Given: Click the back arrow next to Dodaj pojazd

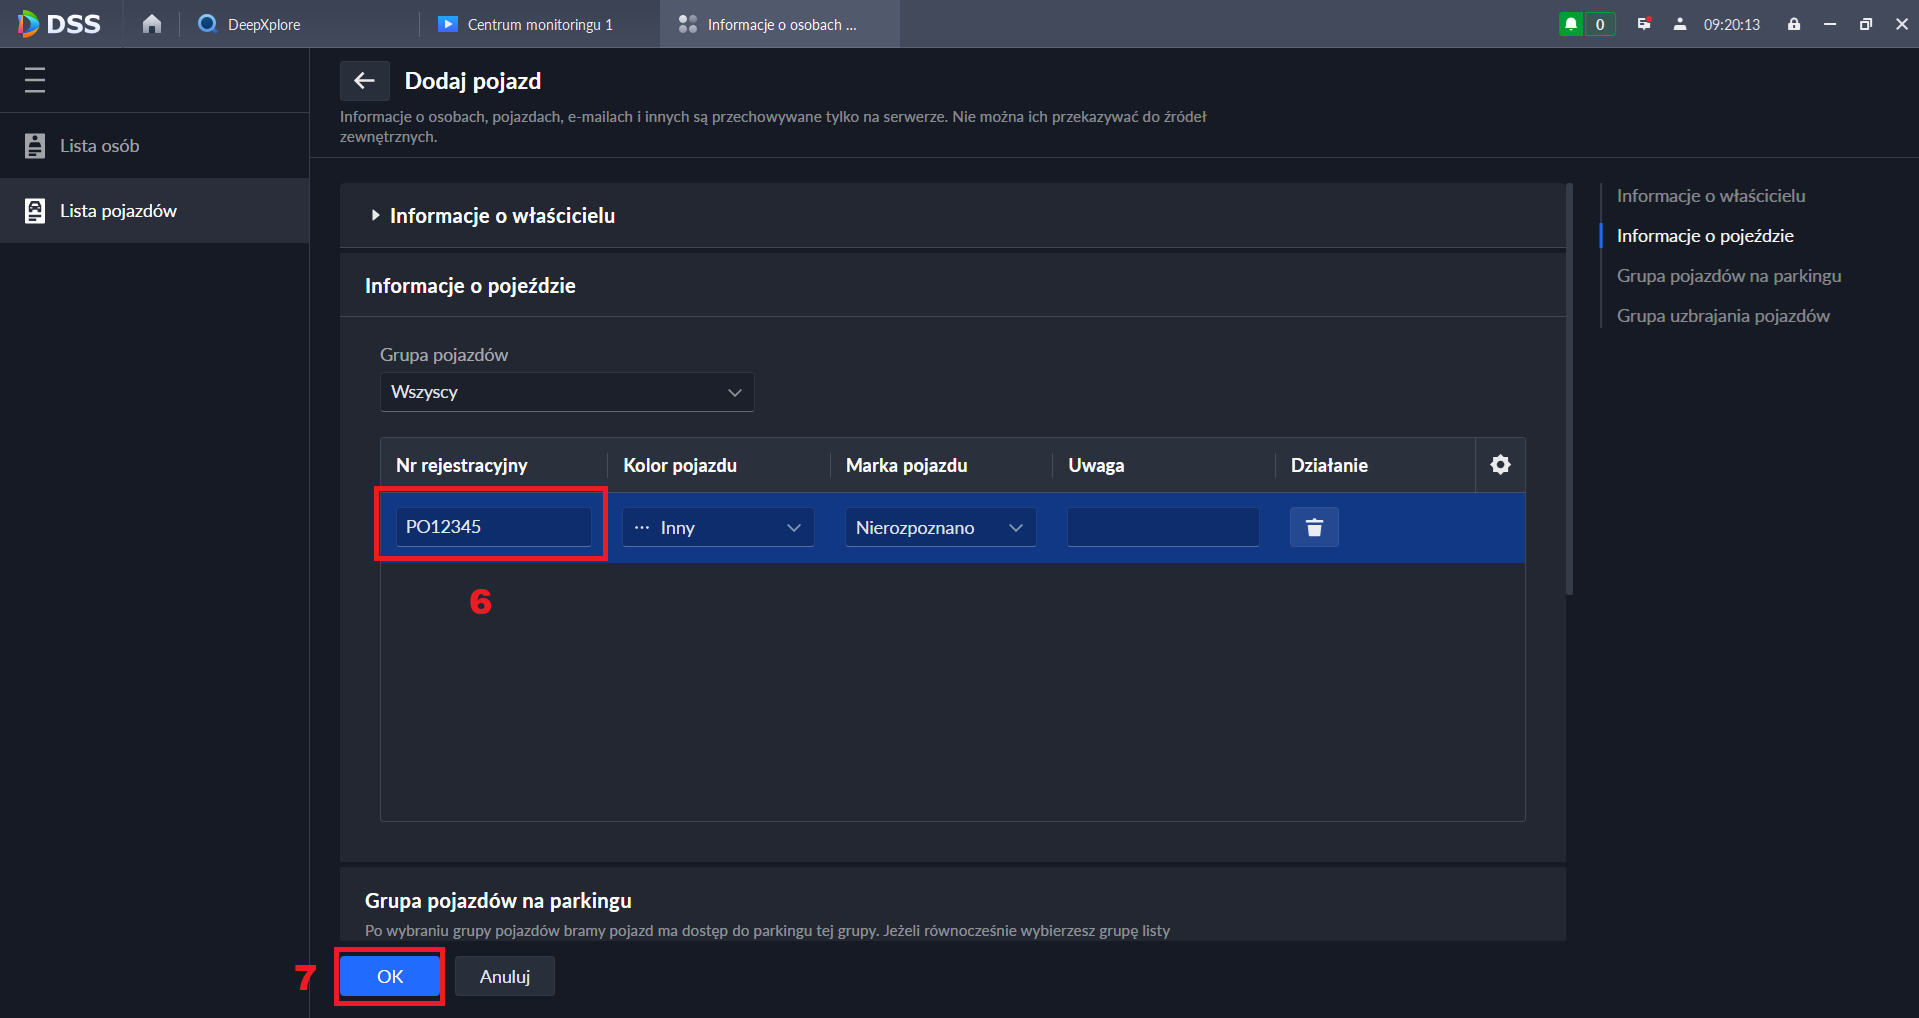Looking at the screenshot, I should 364,81.
